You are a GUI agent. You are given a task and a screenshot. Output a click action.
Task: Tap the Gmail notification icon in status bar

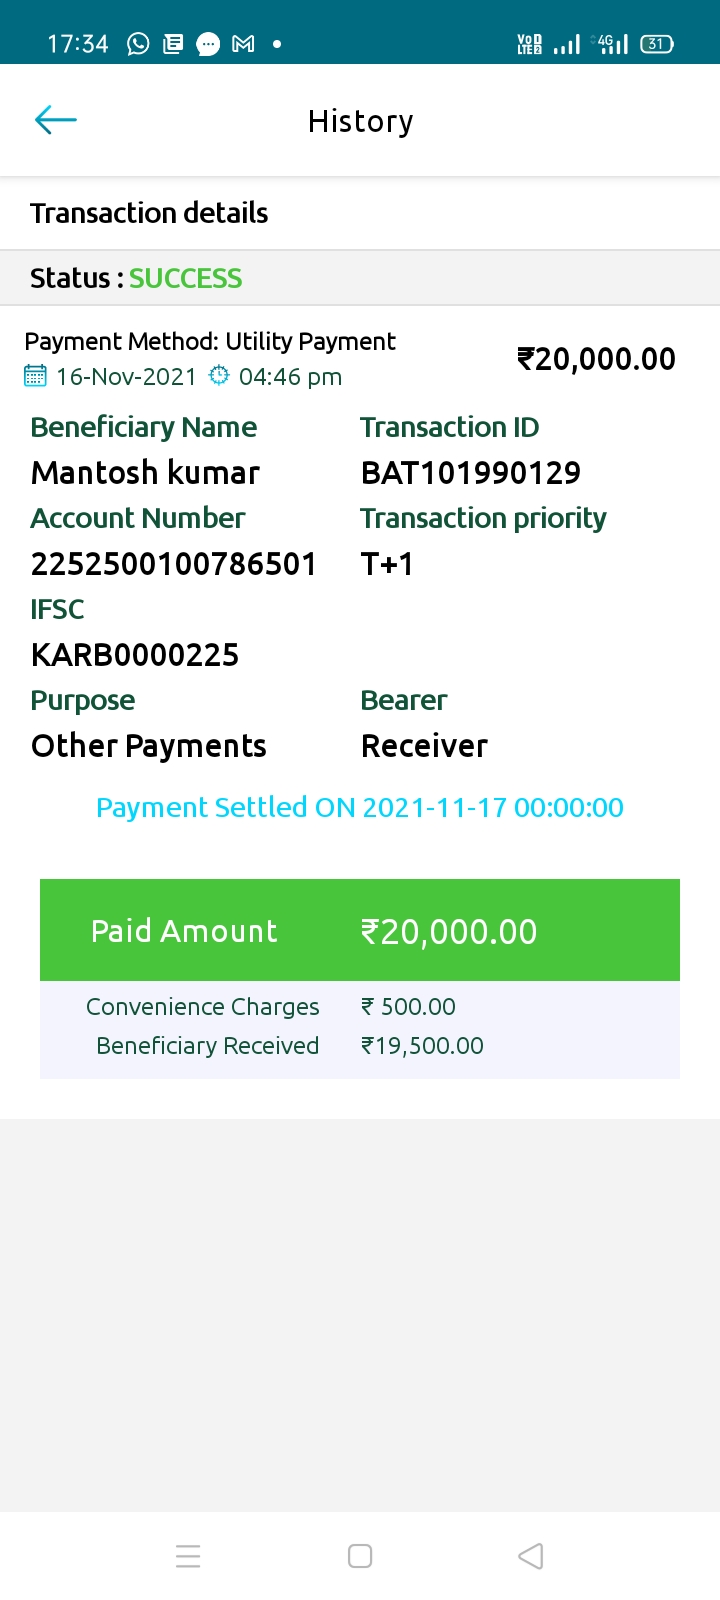pyautogui.click(x=243, y=44)
